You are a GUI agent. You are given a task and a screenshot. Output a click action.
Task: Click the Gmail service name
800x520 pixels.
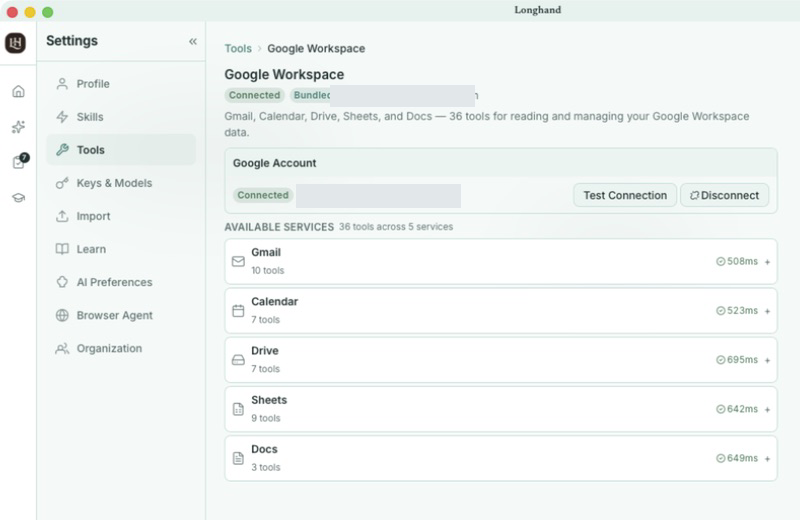[x=266, y=252]
